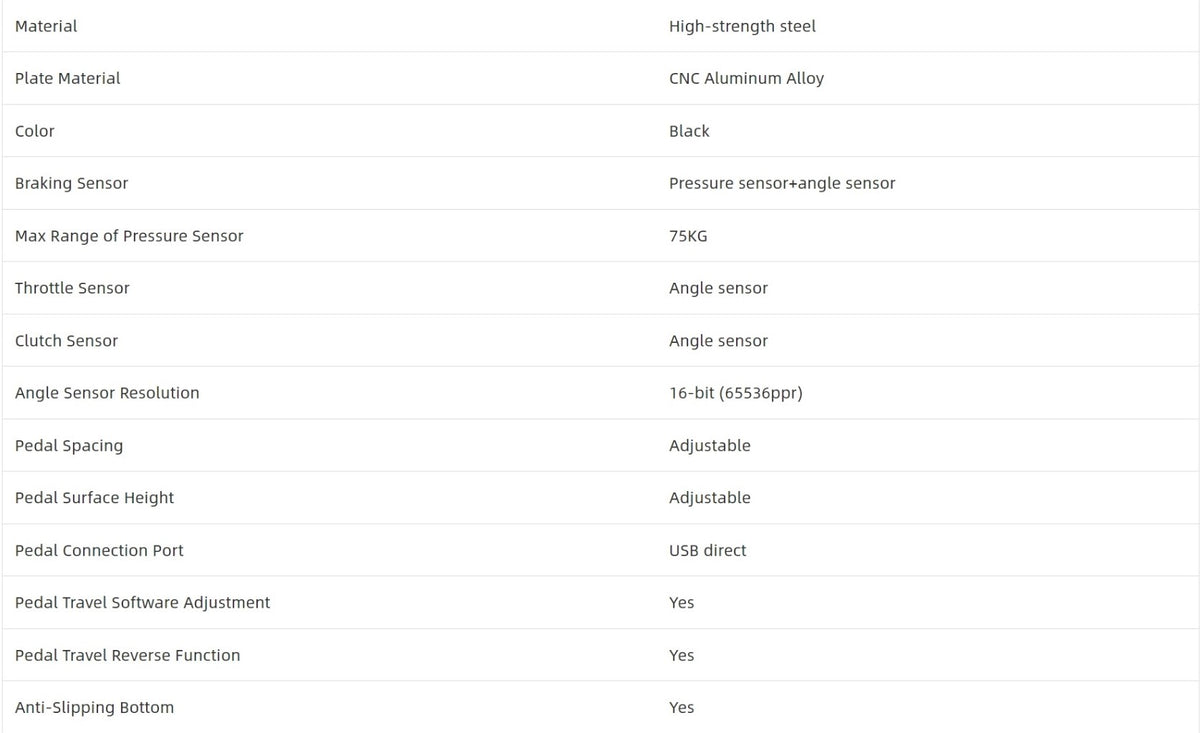Screen dimensions: 1200x733
Task: Click the 'Color' row label
Action: pos(35,131)
